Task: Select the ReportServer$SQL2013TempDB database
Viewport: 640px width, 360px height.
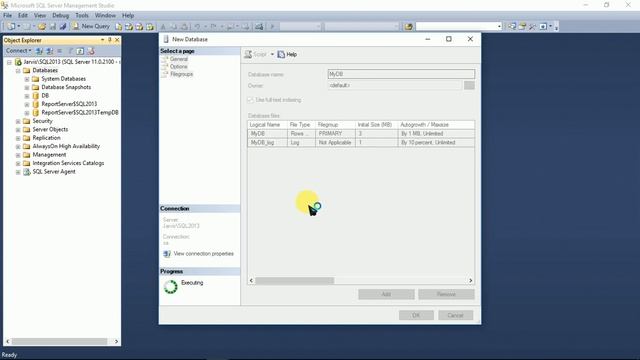Action: [80, 112]
